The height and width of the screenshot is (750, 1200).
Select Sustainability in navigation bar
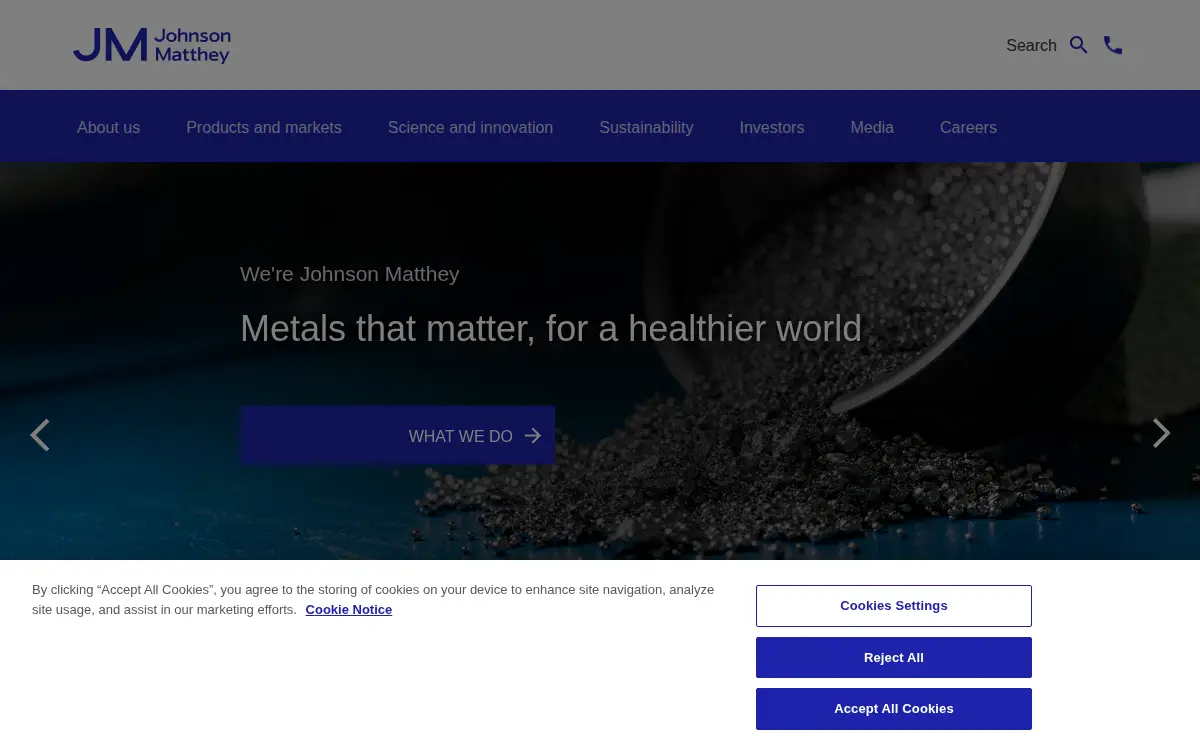pos(646,127)
